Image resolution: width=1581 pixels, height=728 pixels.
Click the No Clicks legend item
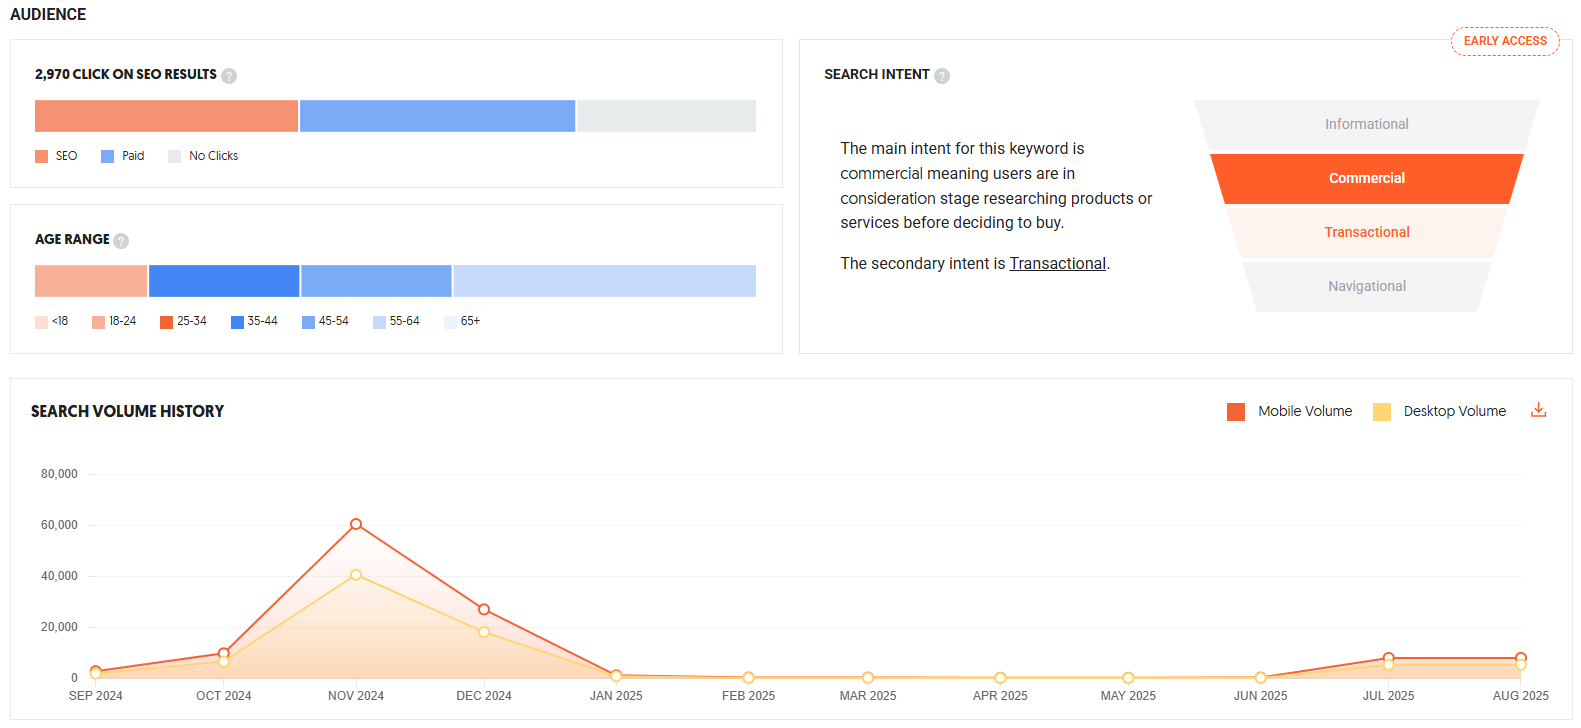203,156
